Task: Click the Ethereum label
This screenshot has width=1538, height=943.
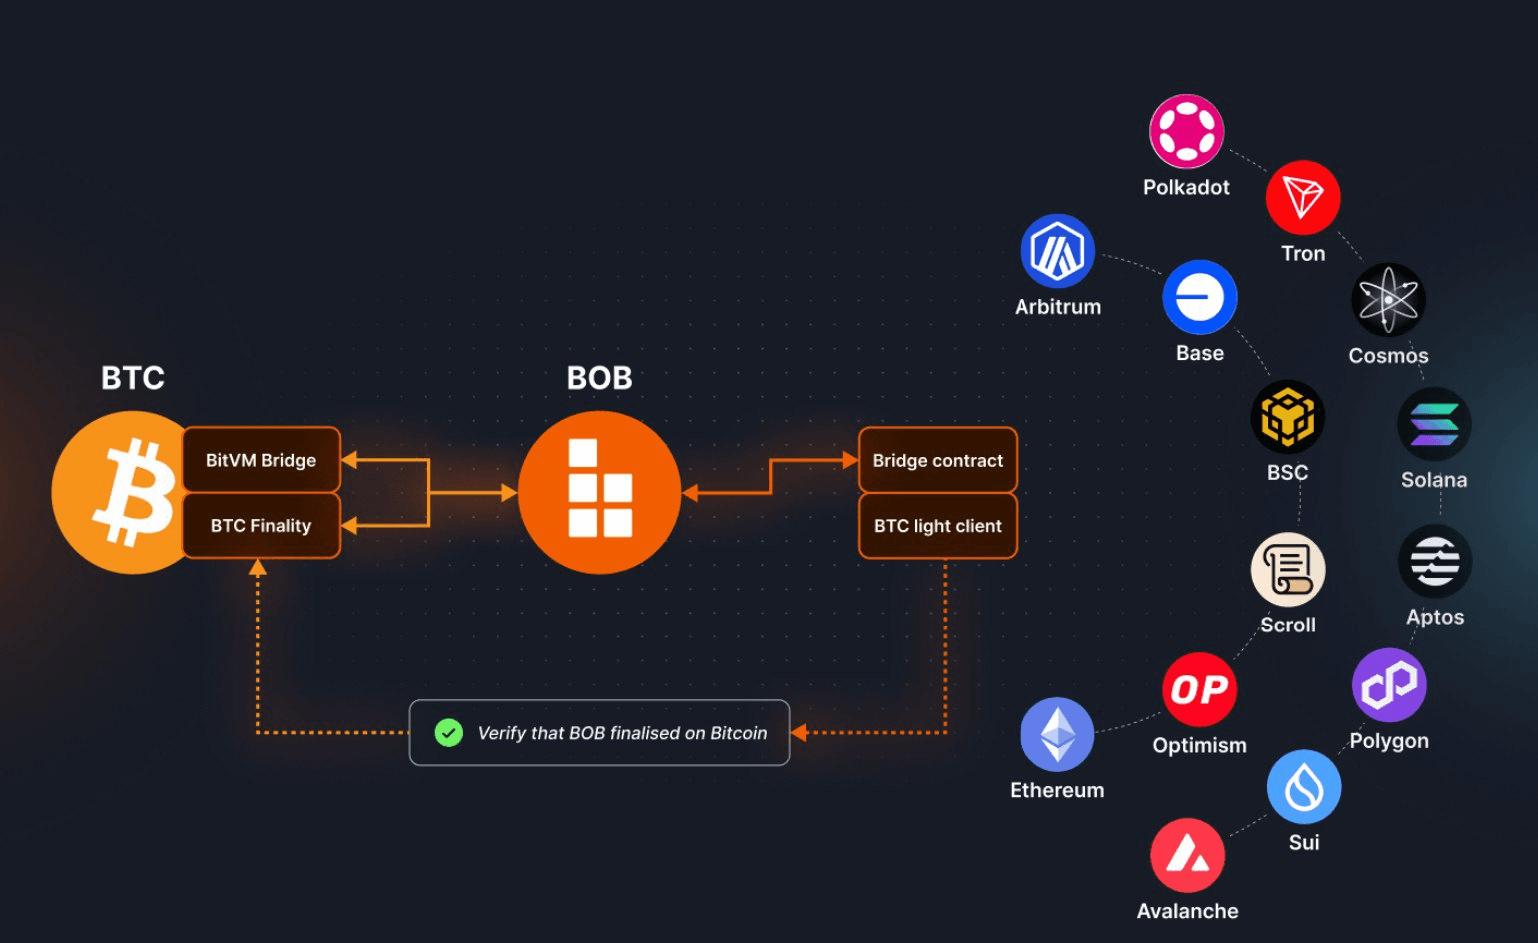Action: (x=1057, y=790)
